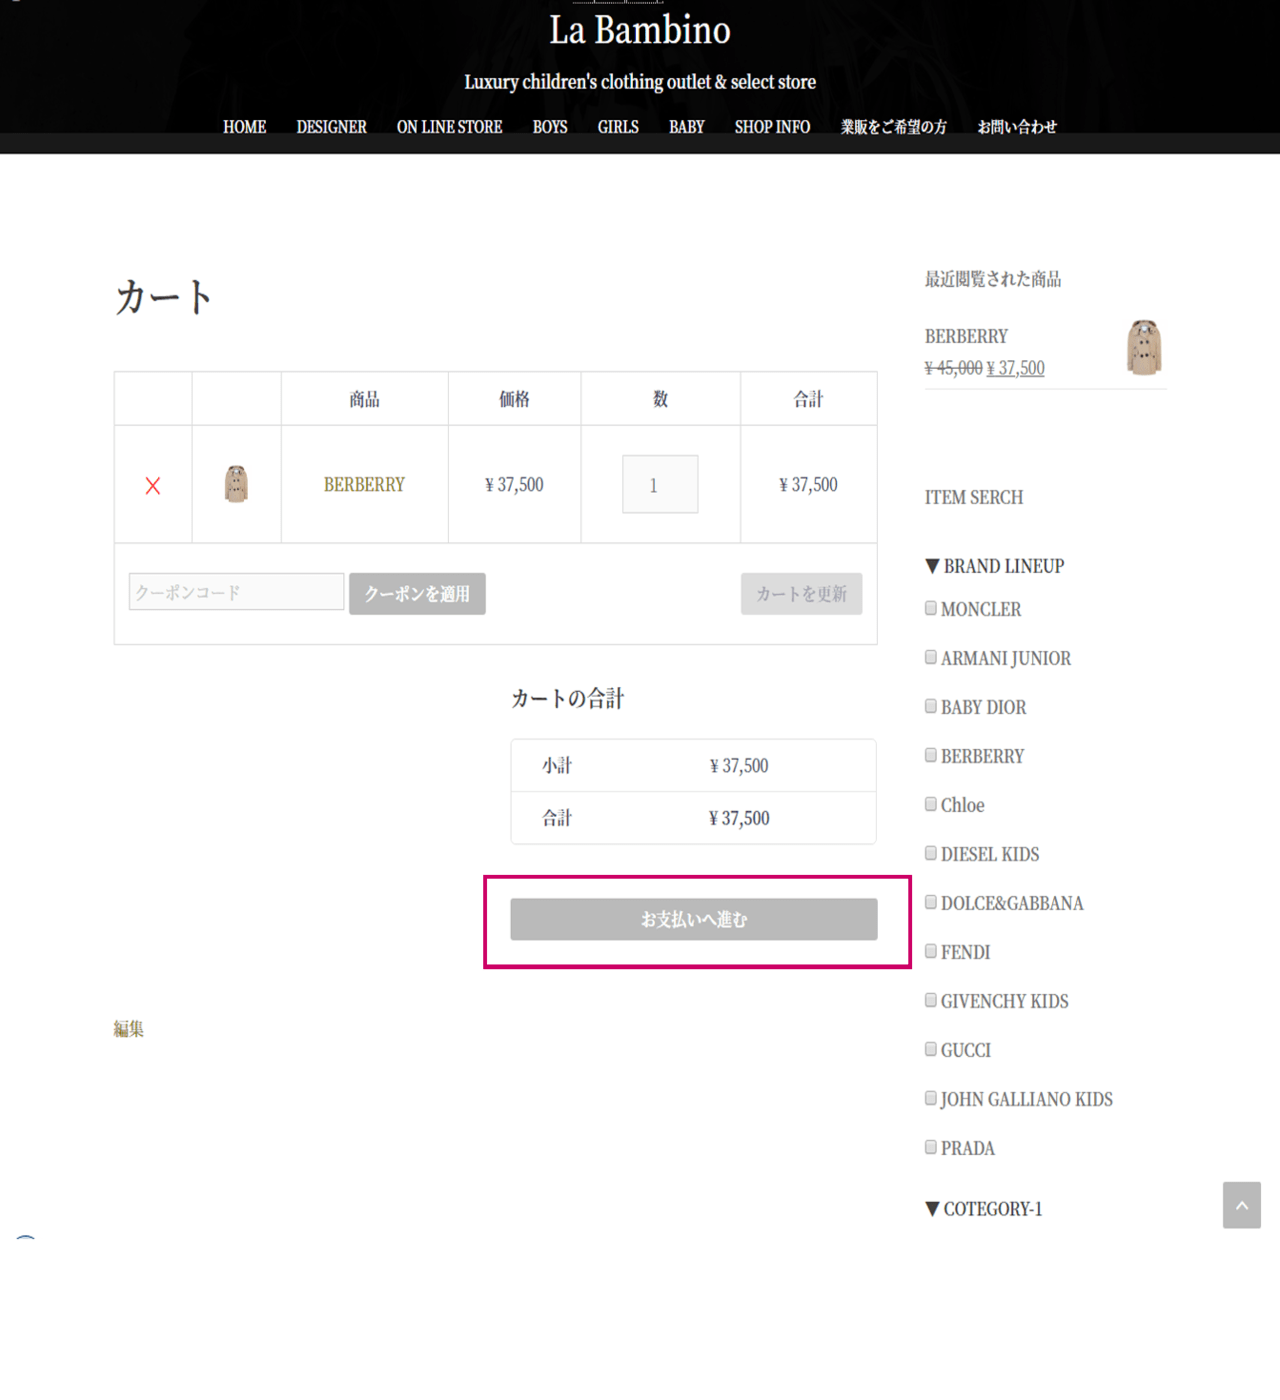
Task: Go to HOME in navigation
Action: 244,127
